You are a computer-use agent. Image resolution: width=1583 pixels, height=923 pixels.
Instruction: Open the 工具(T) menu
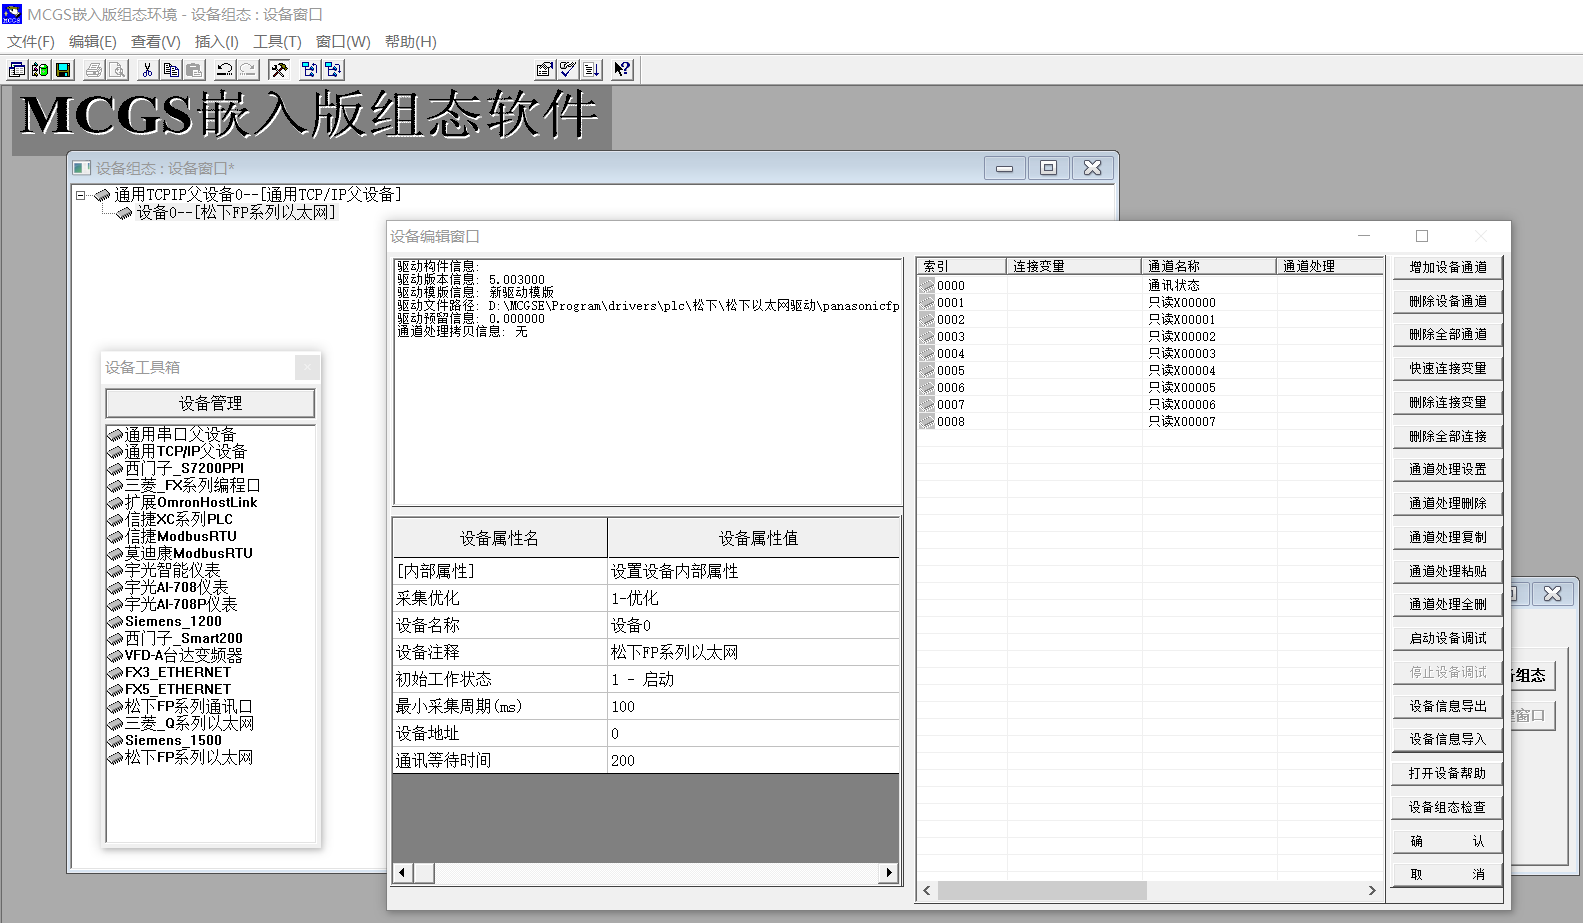point(277,42)
